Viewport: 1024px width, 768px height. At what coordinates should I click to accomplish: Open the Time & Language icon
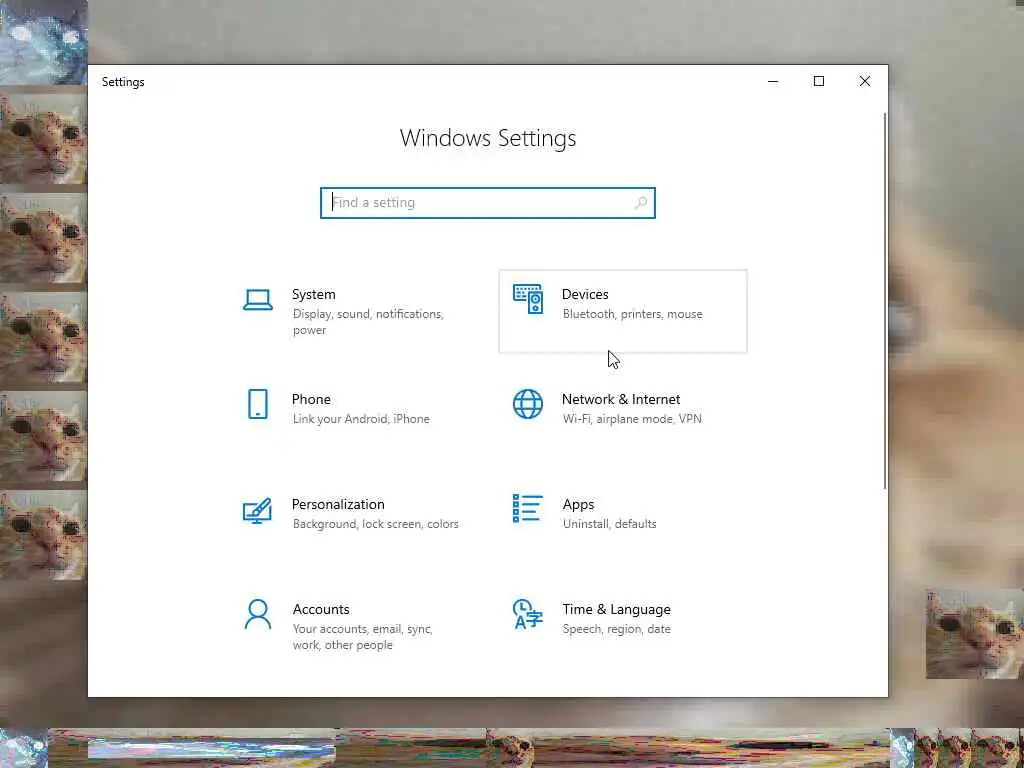[x=528, y=614]
